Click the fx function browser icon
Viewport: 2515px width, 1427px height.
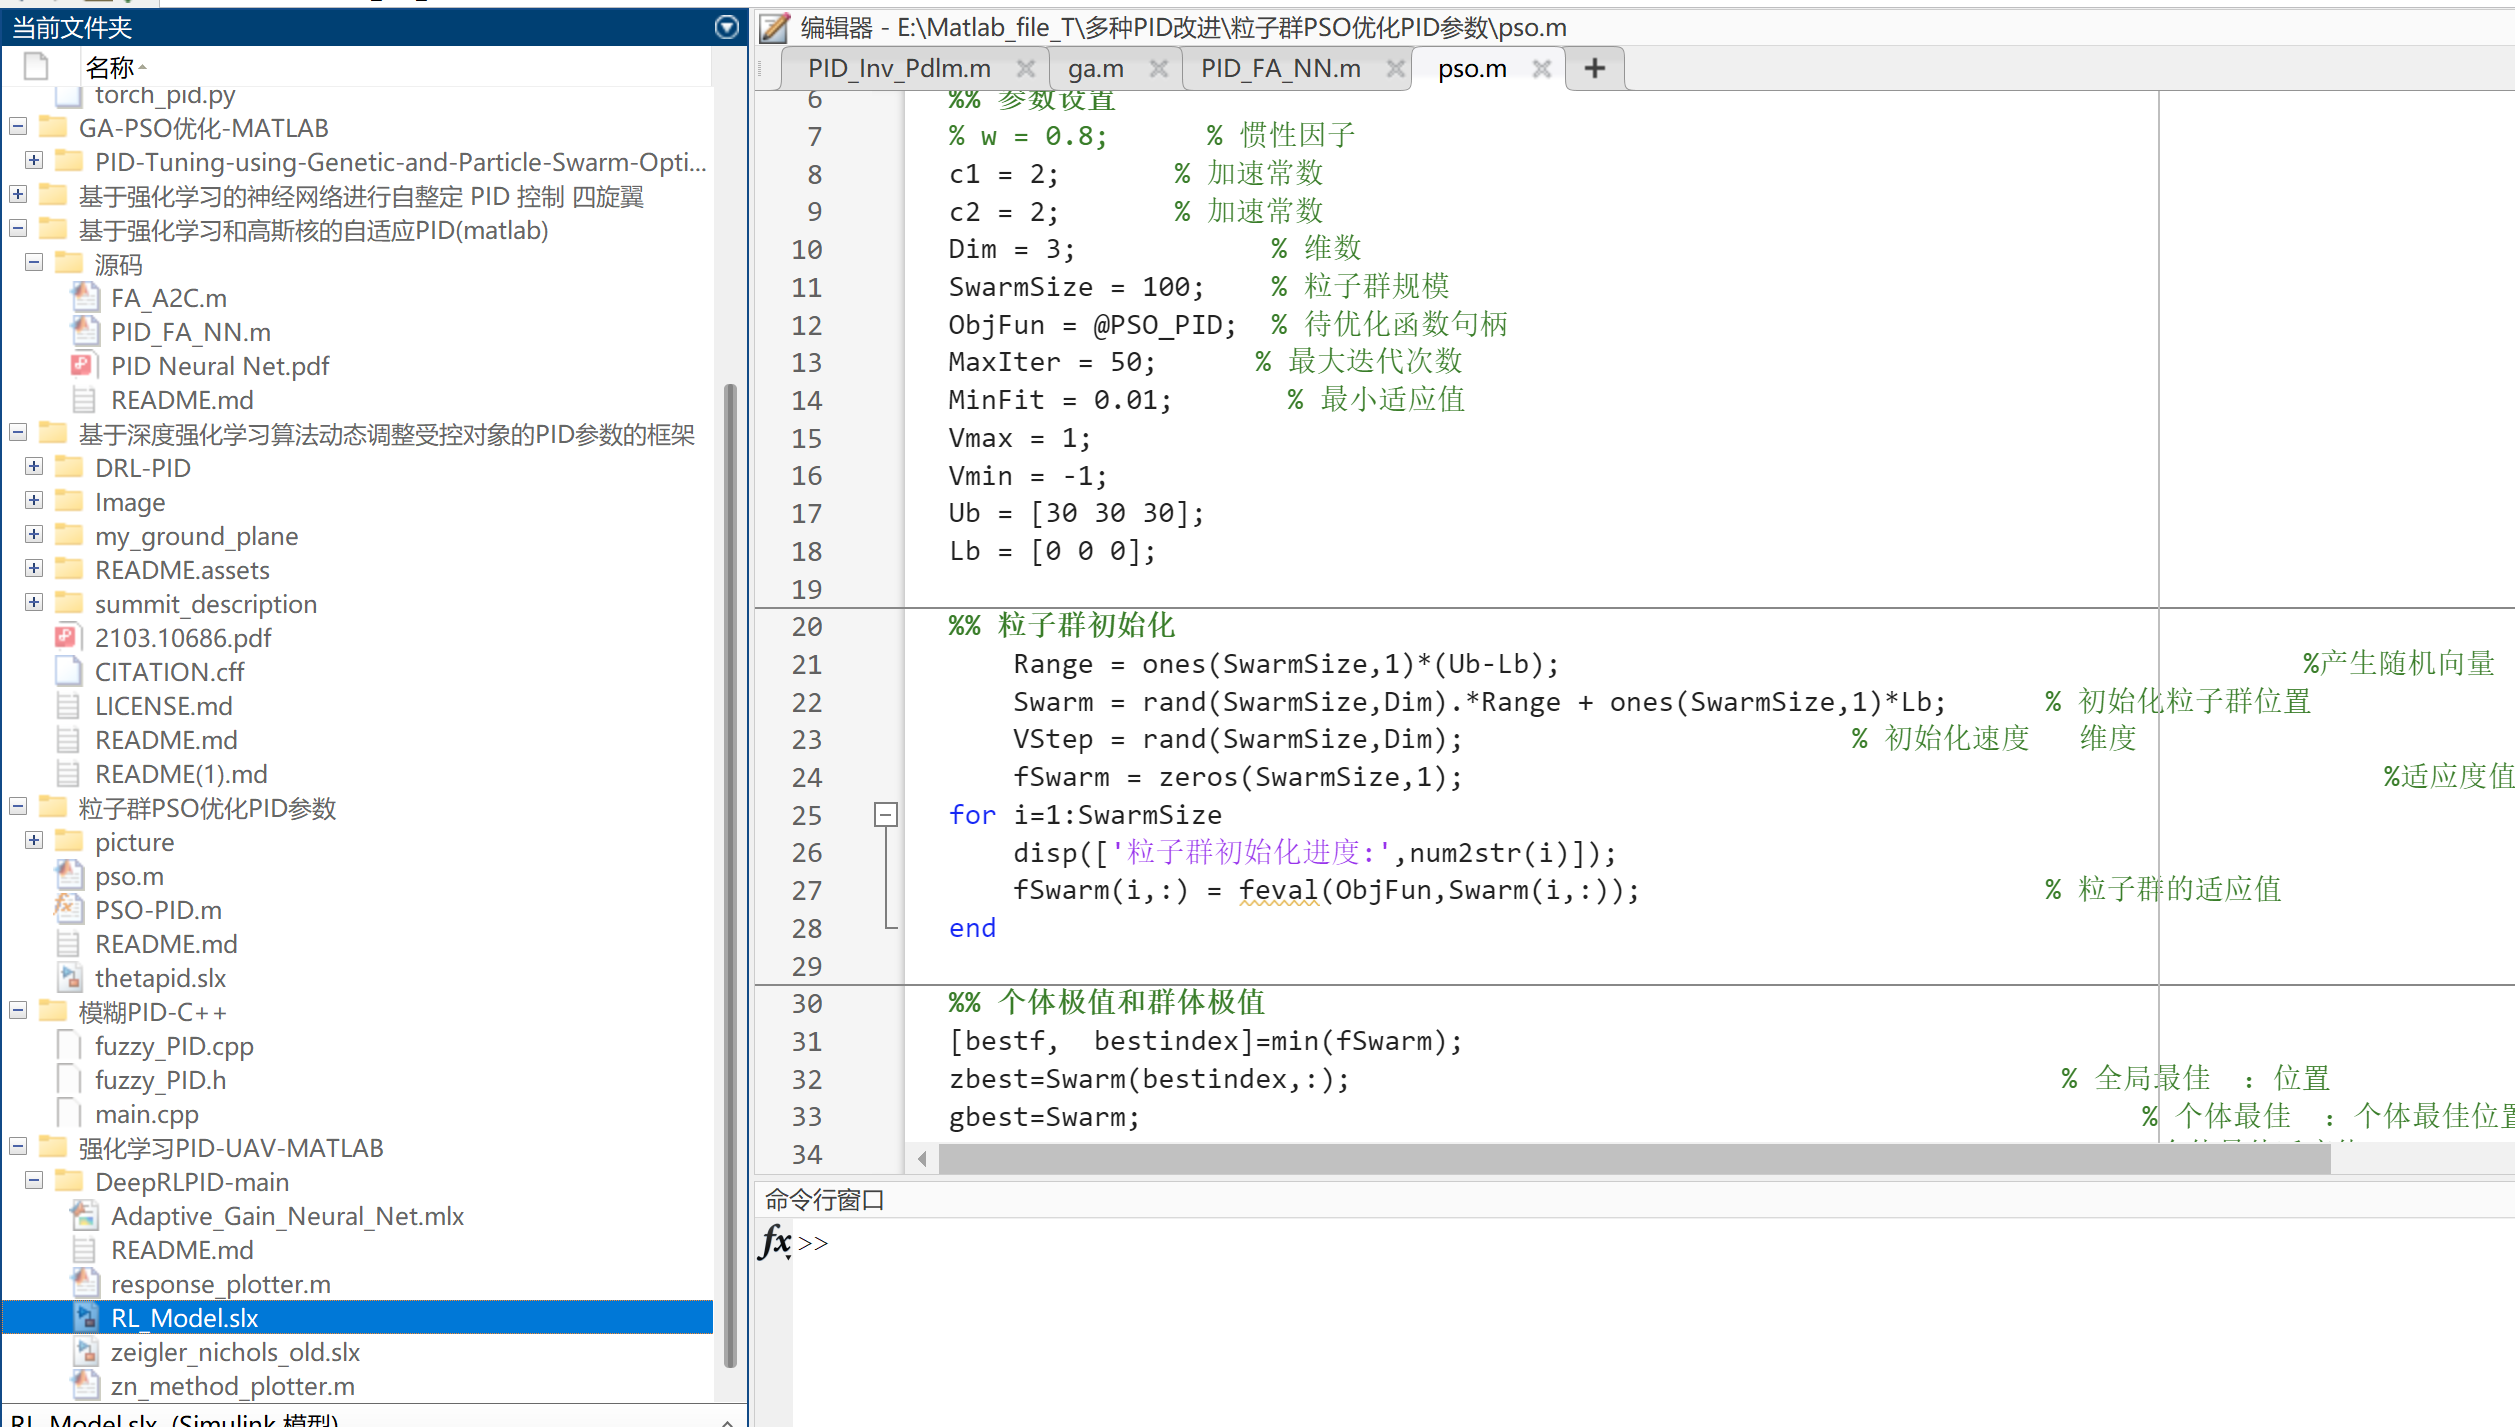pyautogui.click(x=775, y=1243)
